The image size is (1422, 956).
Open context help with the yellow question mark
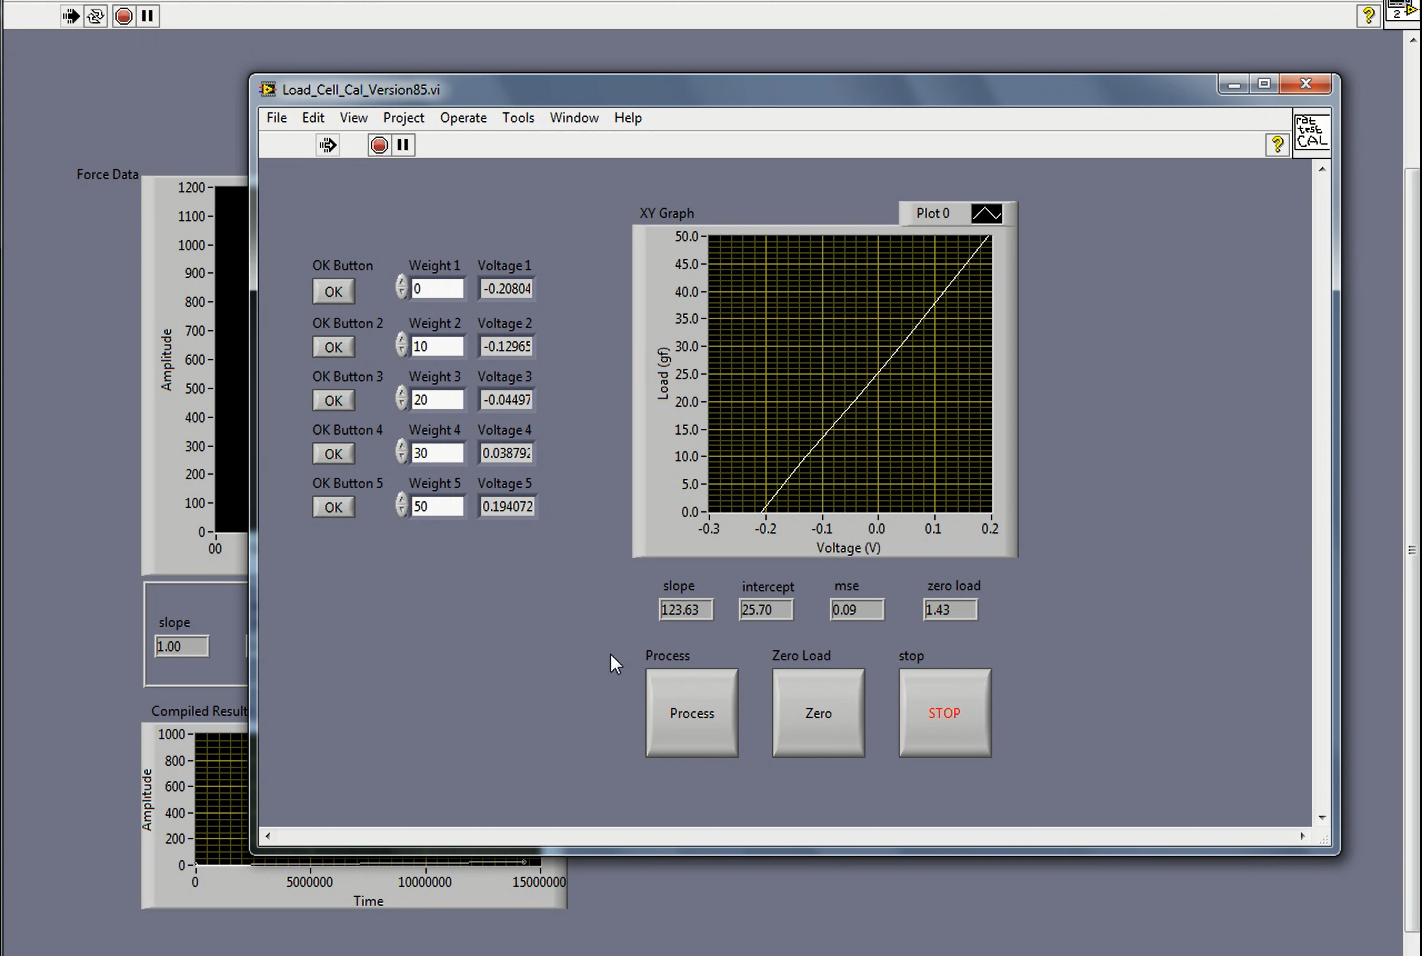pyautogui.click(x=1277, y=145)
